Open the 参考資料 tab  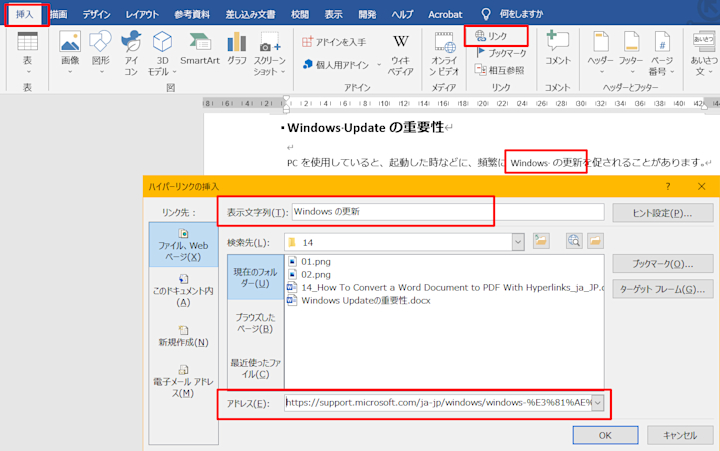pos(192,14)
